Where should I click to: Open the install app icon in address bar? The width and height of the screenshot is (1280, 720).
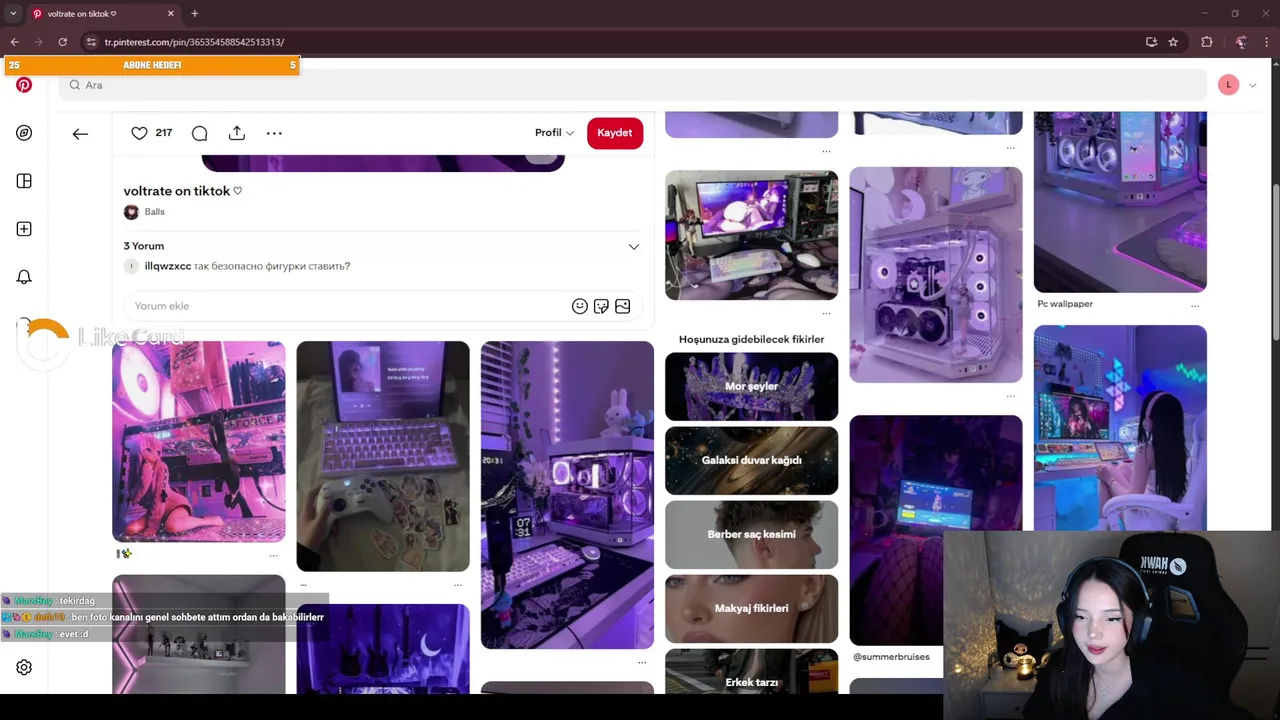pos(1151,42)
